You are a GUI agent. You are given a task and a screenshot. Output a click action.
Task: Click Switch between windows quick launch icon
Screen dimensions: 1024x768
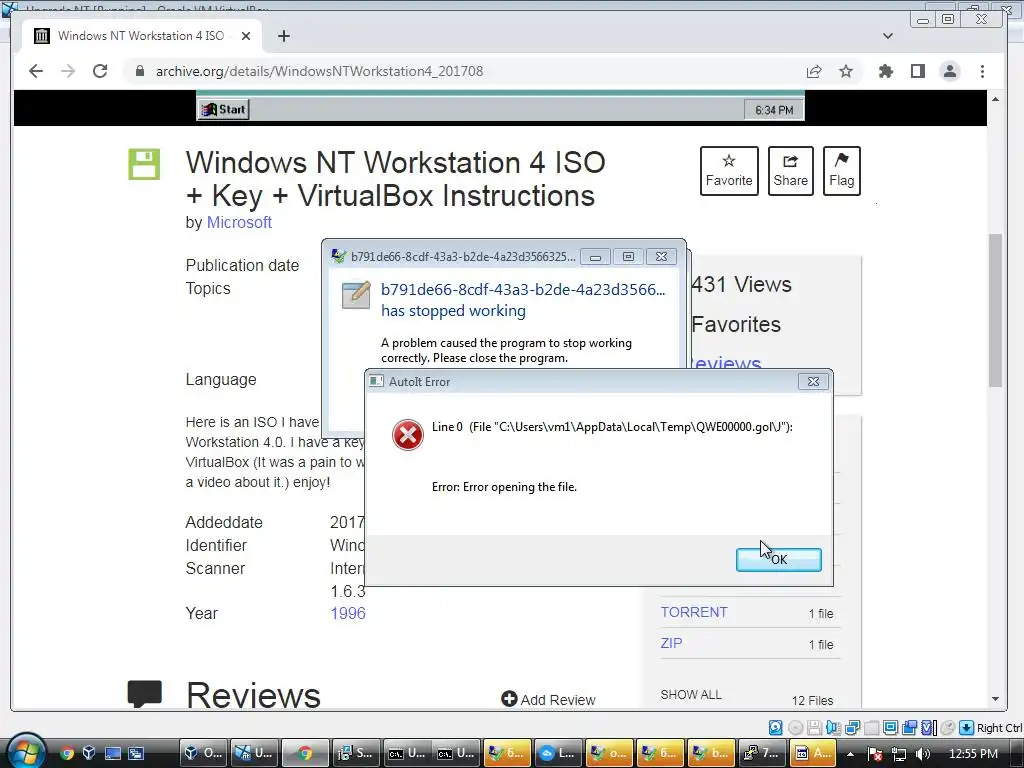[136, 753]
